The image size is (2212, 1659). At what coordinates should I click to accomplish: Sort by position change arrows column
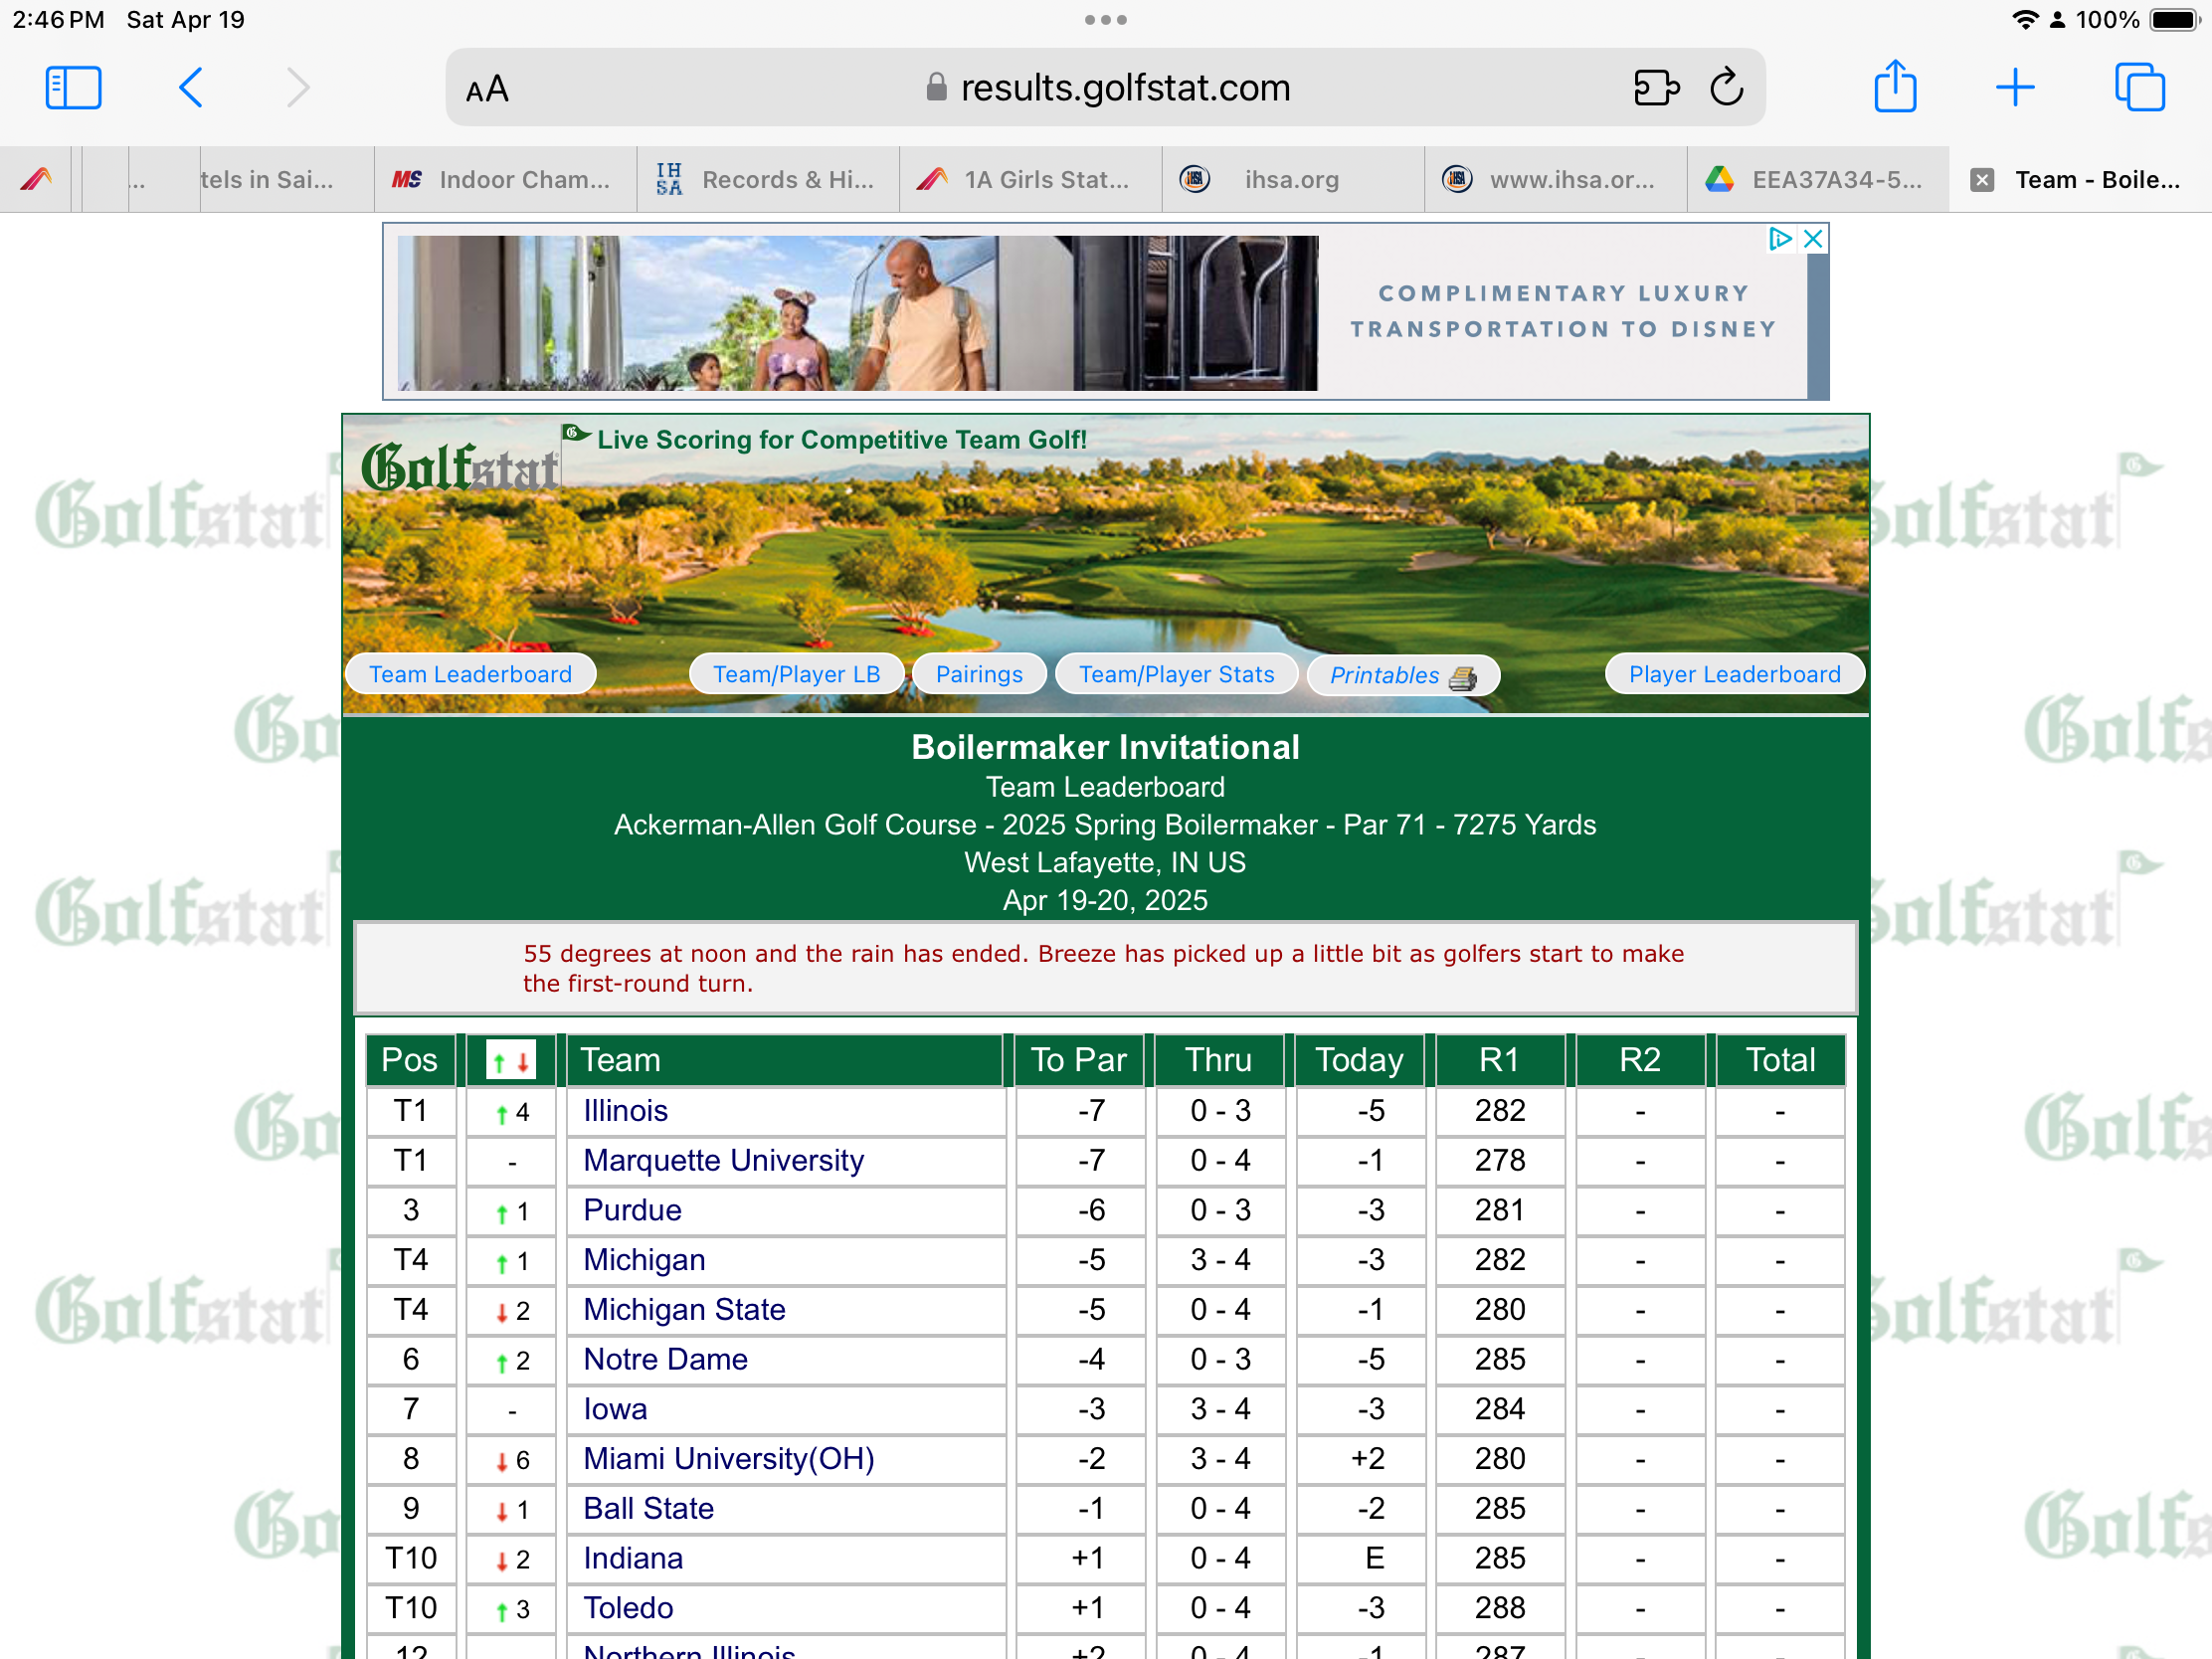click(x=511, y=1060)
